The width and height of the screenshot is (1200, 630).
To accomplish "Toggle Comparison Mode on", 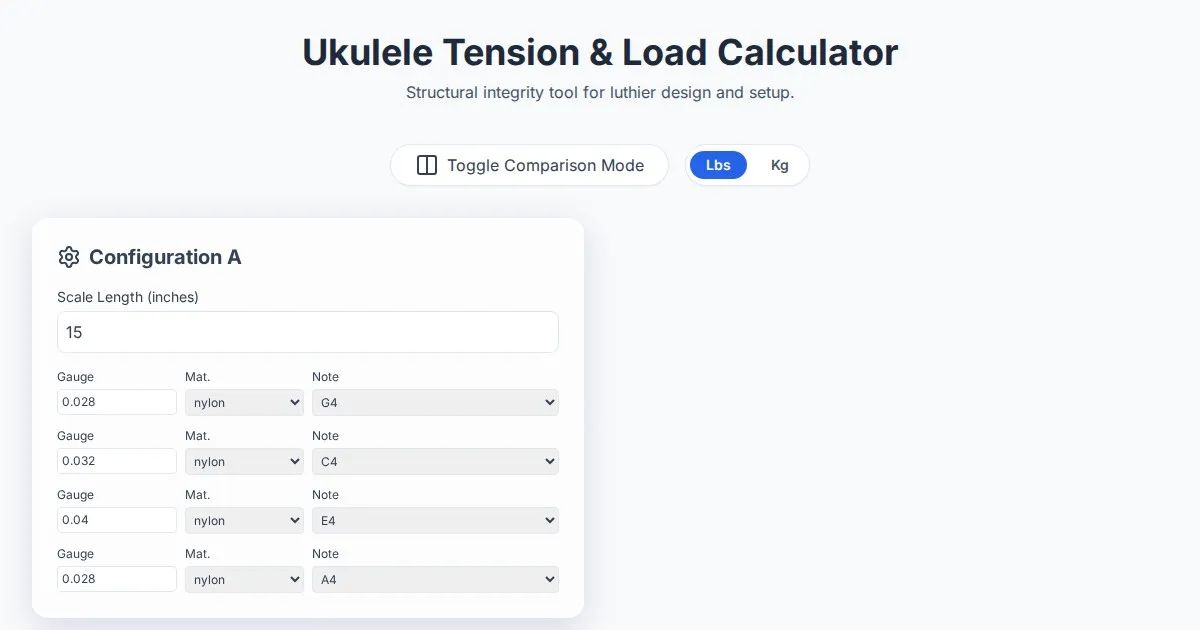I will (x=529, y=165).
